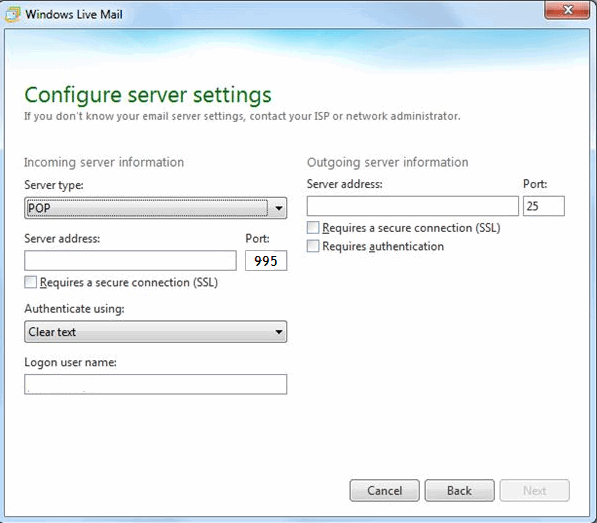Click incoming SSL secure connection label text
Viewport: 597px width, 523px height.
(129, 282)
